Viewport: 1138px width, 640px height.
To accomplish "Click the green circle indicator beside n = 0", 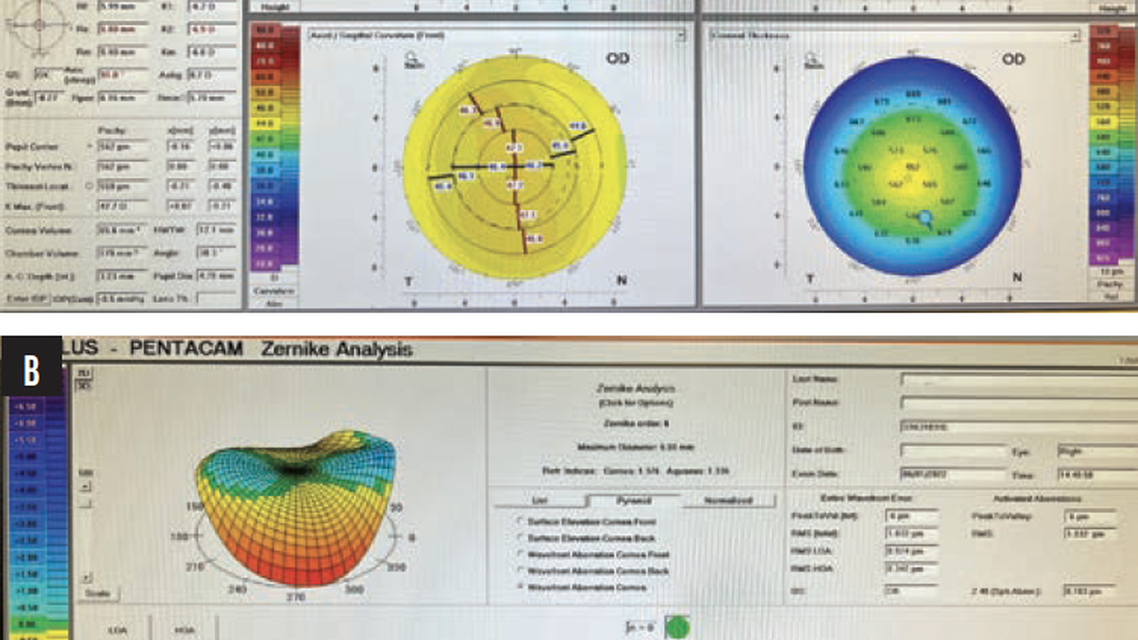I will 676,627.
